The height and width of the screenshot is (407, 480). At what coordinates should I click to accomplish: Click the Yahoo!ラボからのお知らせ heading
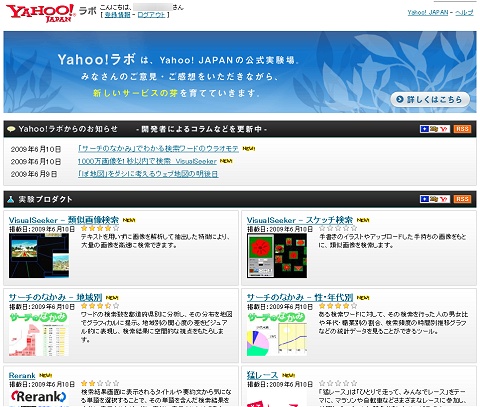click(68, 129)
